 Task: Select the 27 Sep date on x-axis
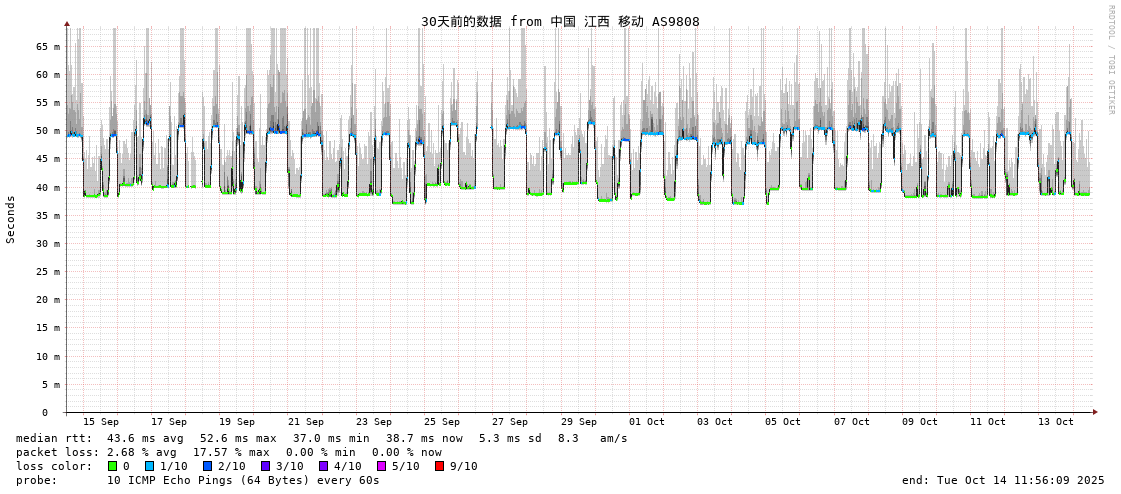point(510,422)
